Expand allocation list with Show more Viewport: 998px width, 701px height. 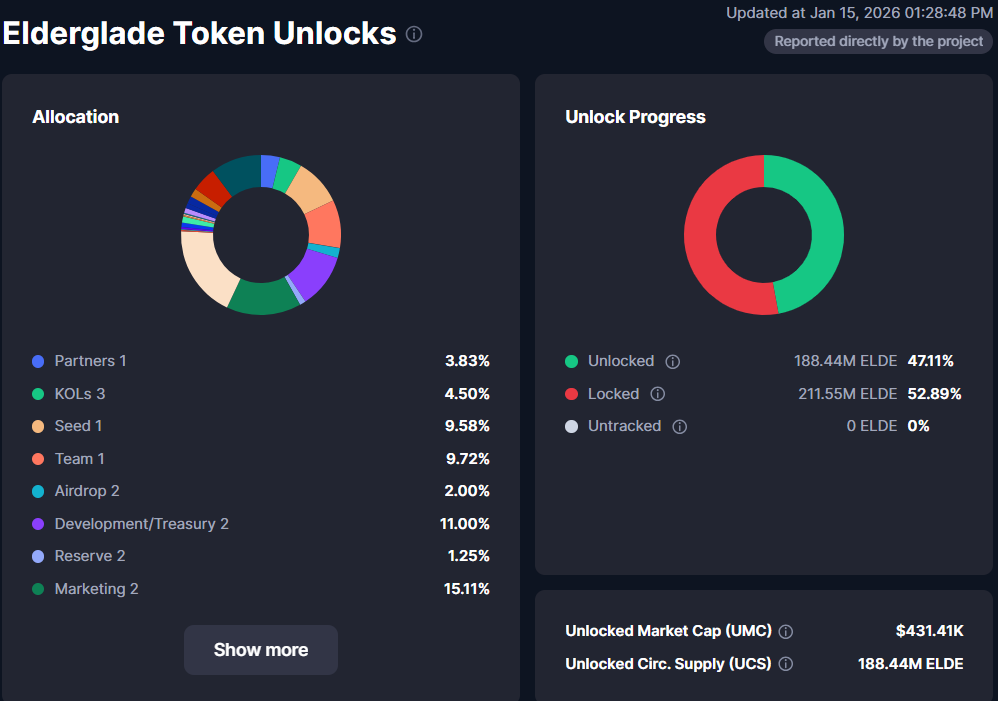pos(261,650)
